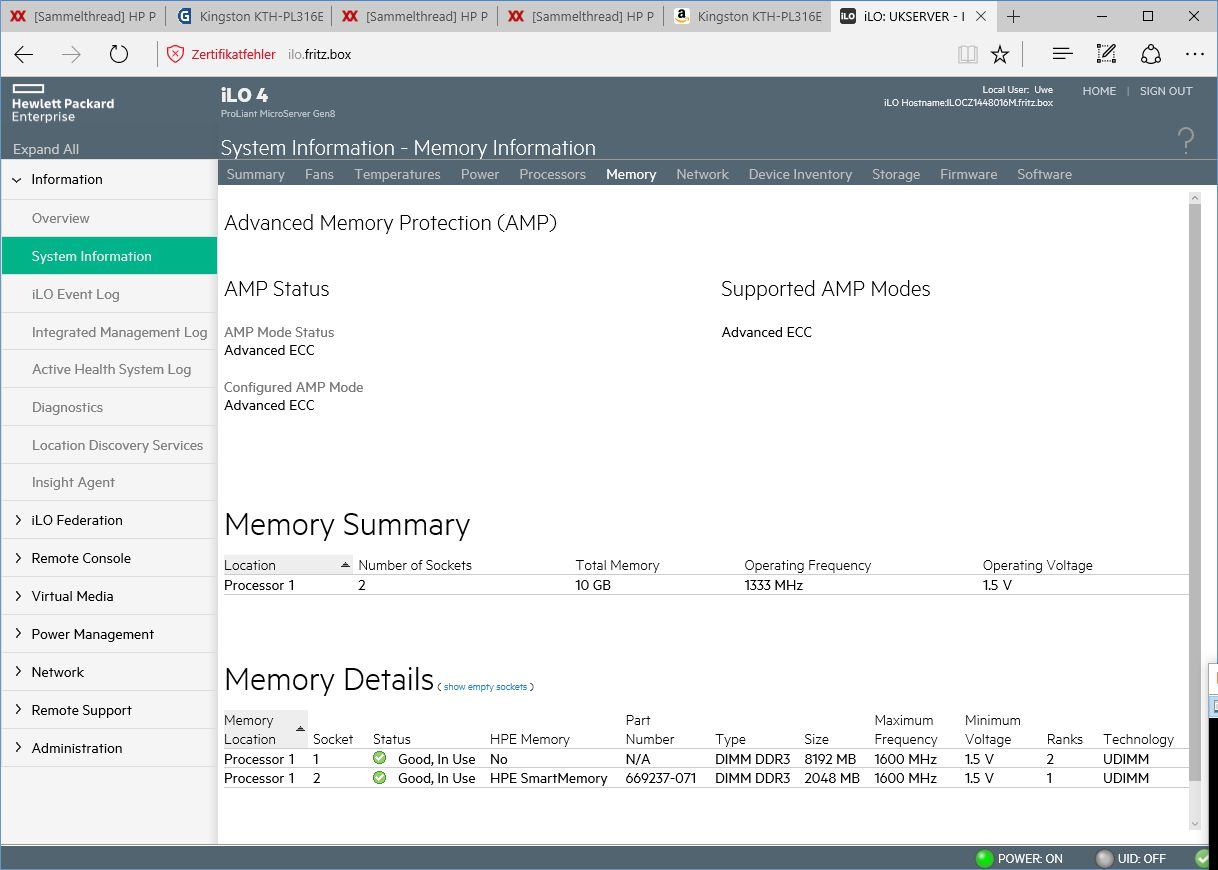Sort Memory Summary by Location column
Screen dimensions: 1218x870
coord(288,565)
